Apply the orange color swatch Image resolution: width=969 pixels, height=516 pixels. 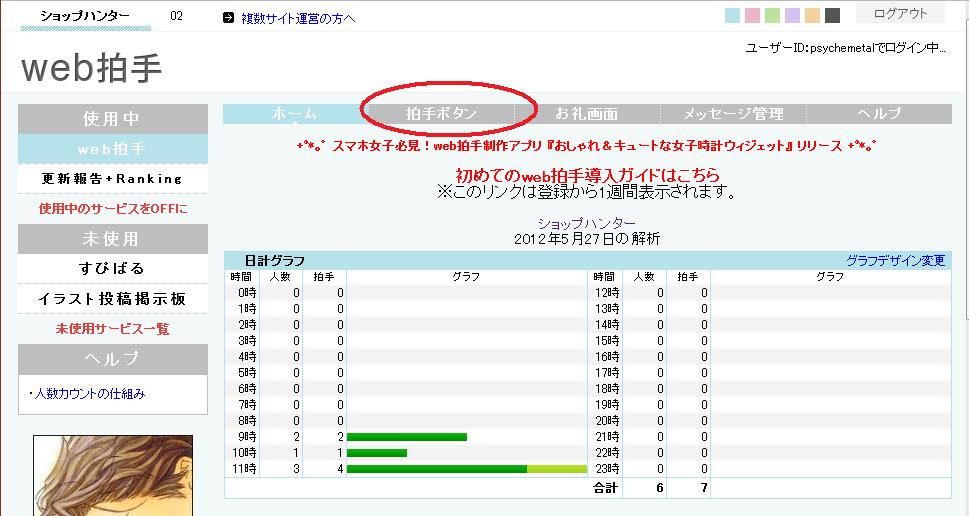[x=812, y=15]
